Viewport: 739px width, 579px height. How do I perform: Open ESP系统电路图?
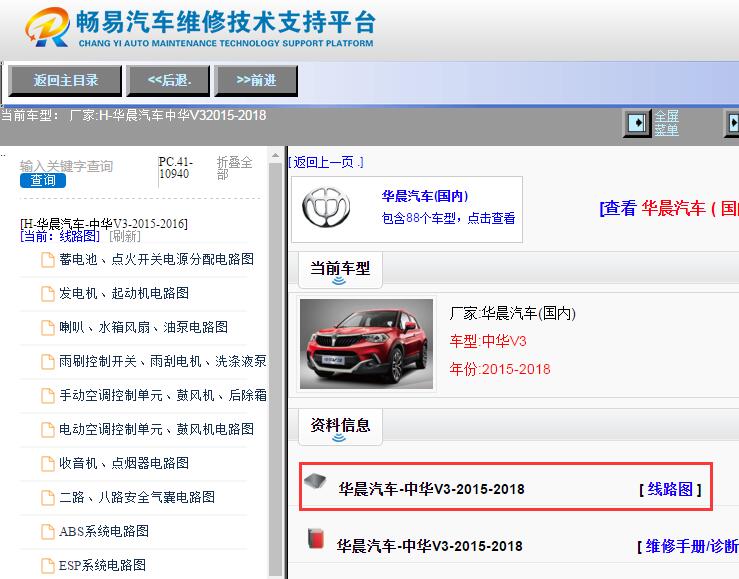click(x=102, y=565)
